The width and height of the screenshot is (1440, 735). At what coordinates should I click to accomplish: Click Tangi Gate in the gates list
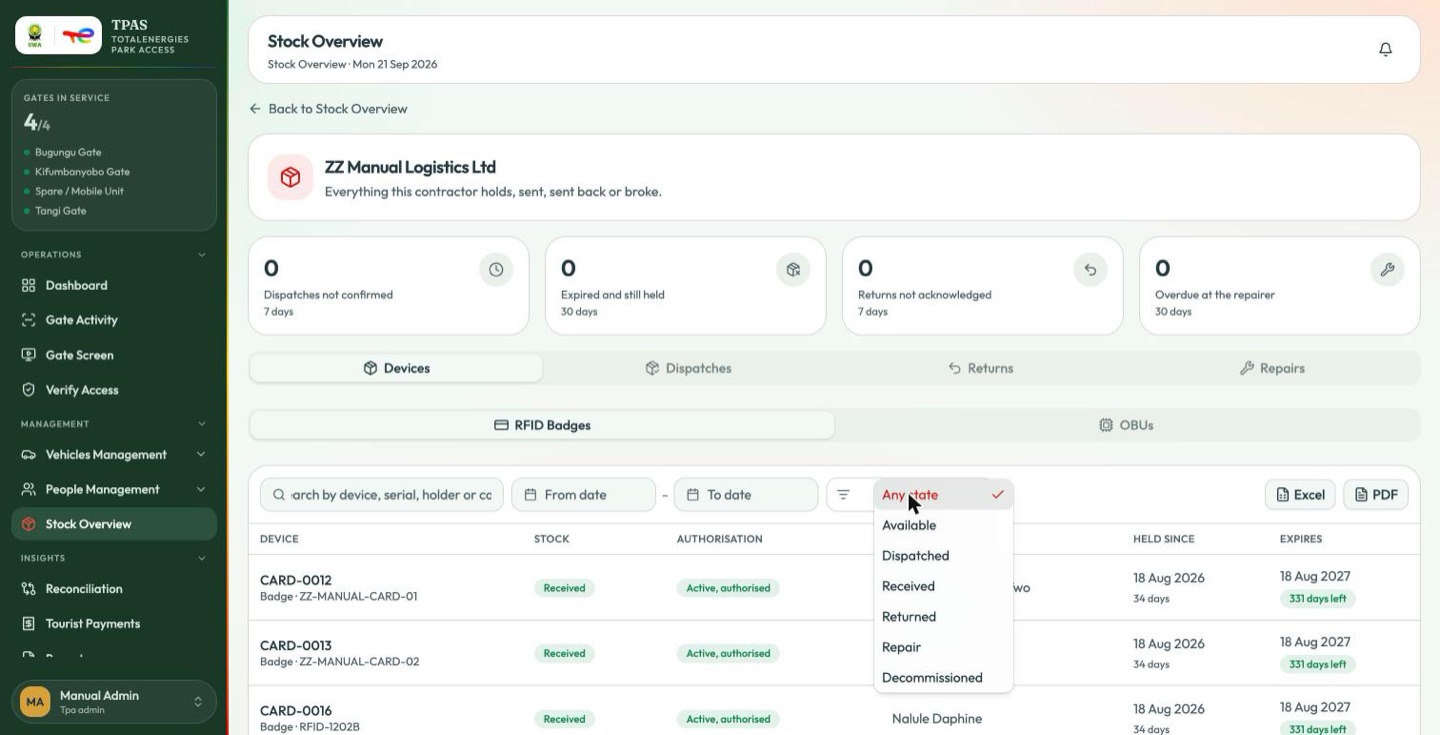click(x=60, y=211)
